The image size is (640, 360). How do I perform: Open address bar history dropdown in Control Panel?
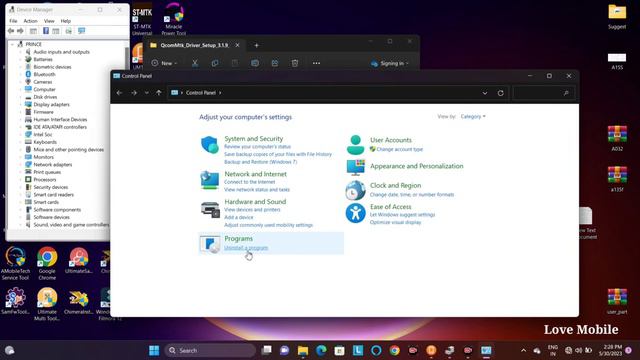click(484, 93)
